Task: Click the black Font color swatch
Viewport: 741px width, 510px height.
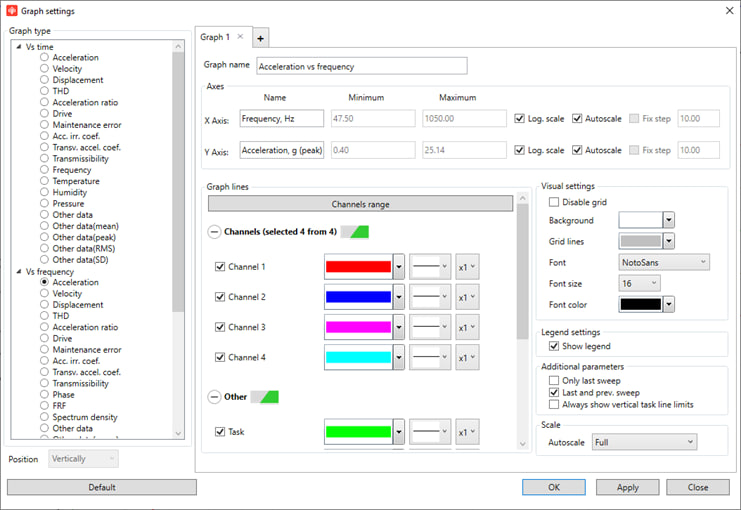Action: [x=641, y=304]
